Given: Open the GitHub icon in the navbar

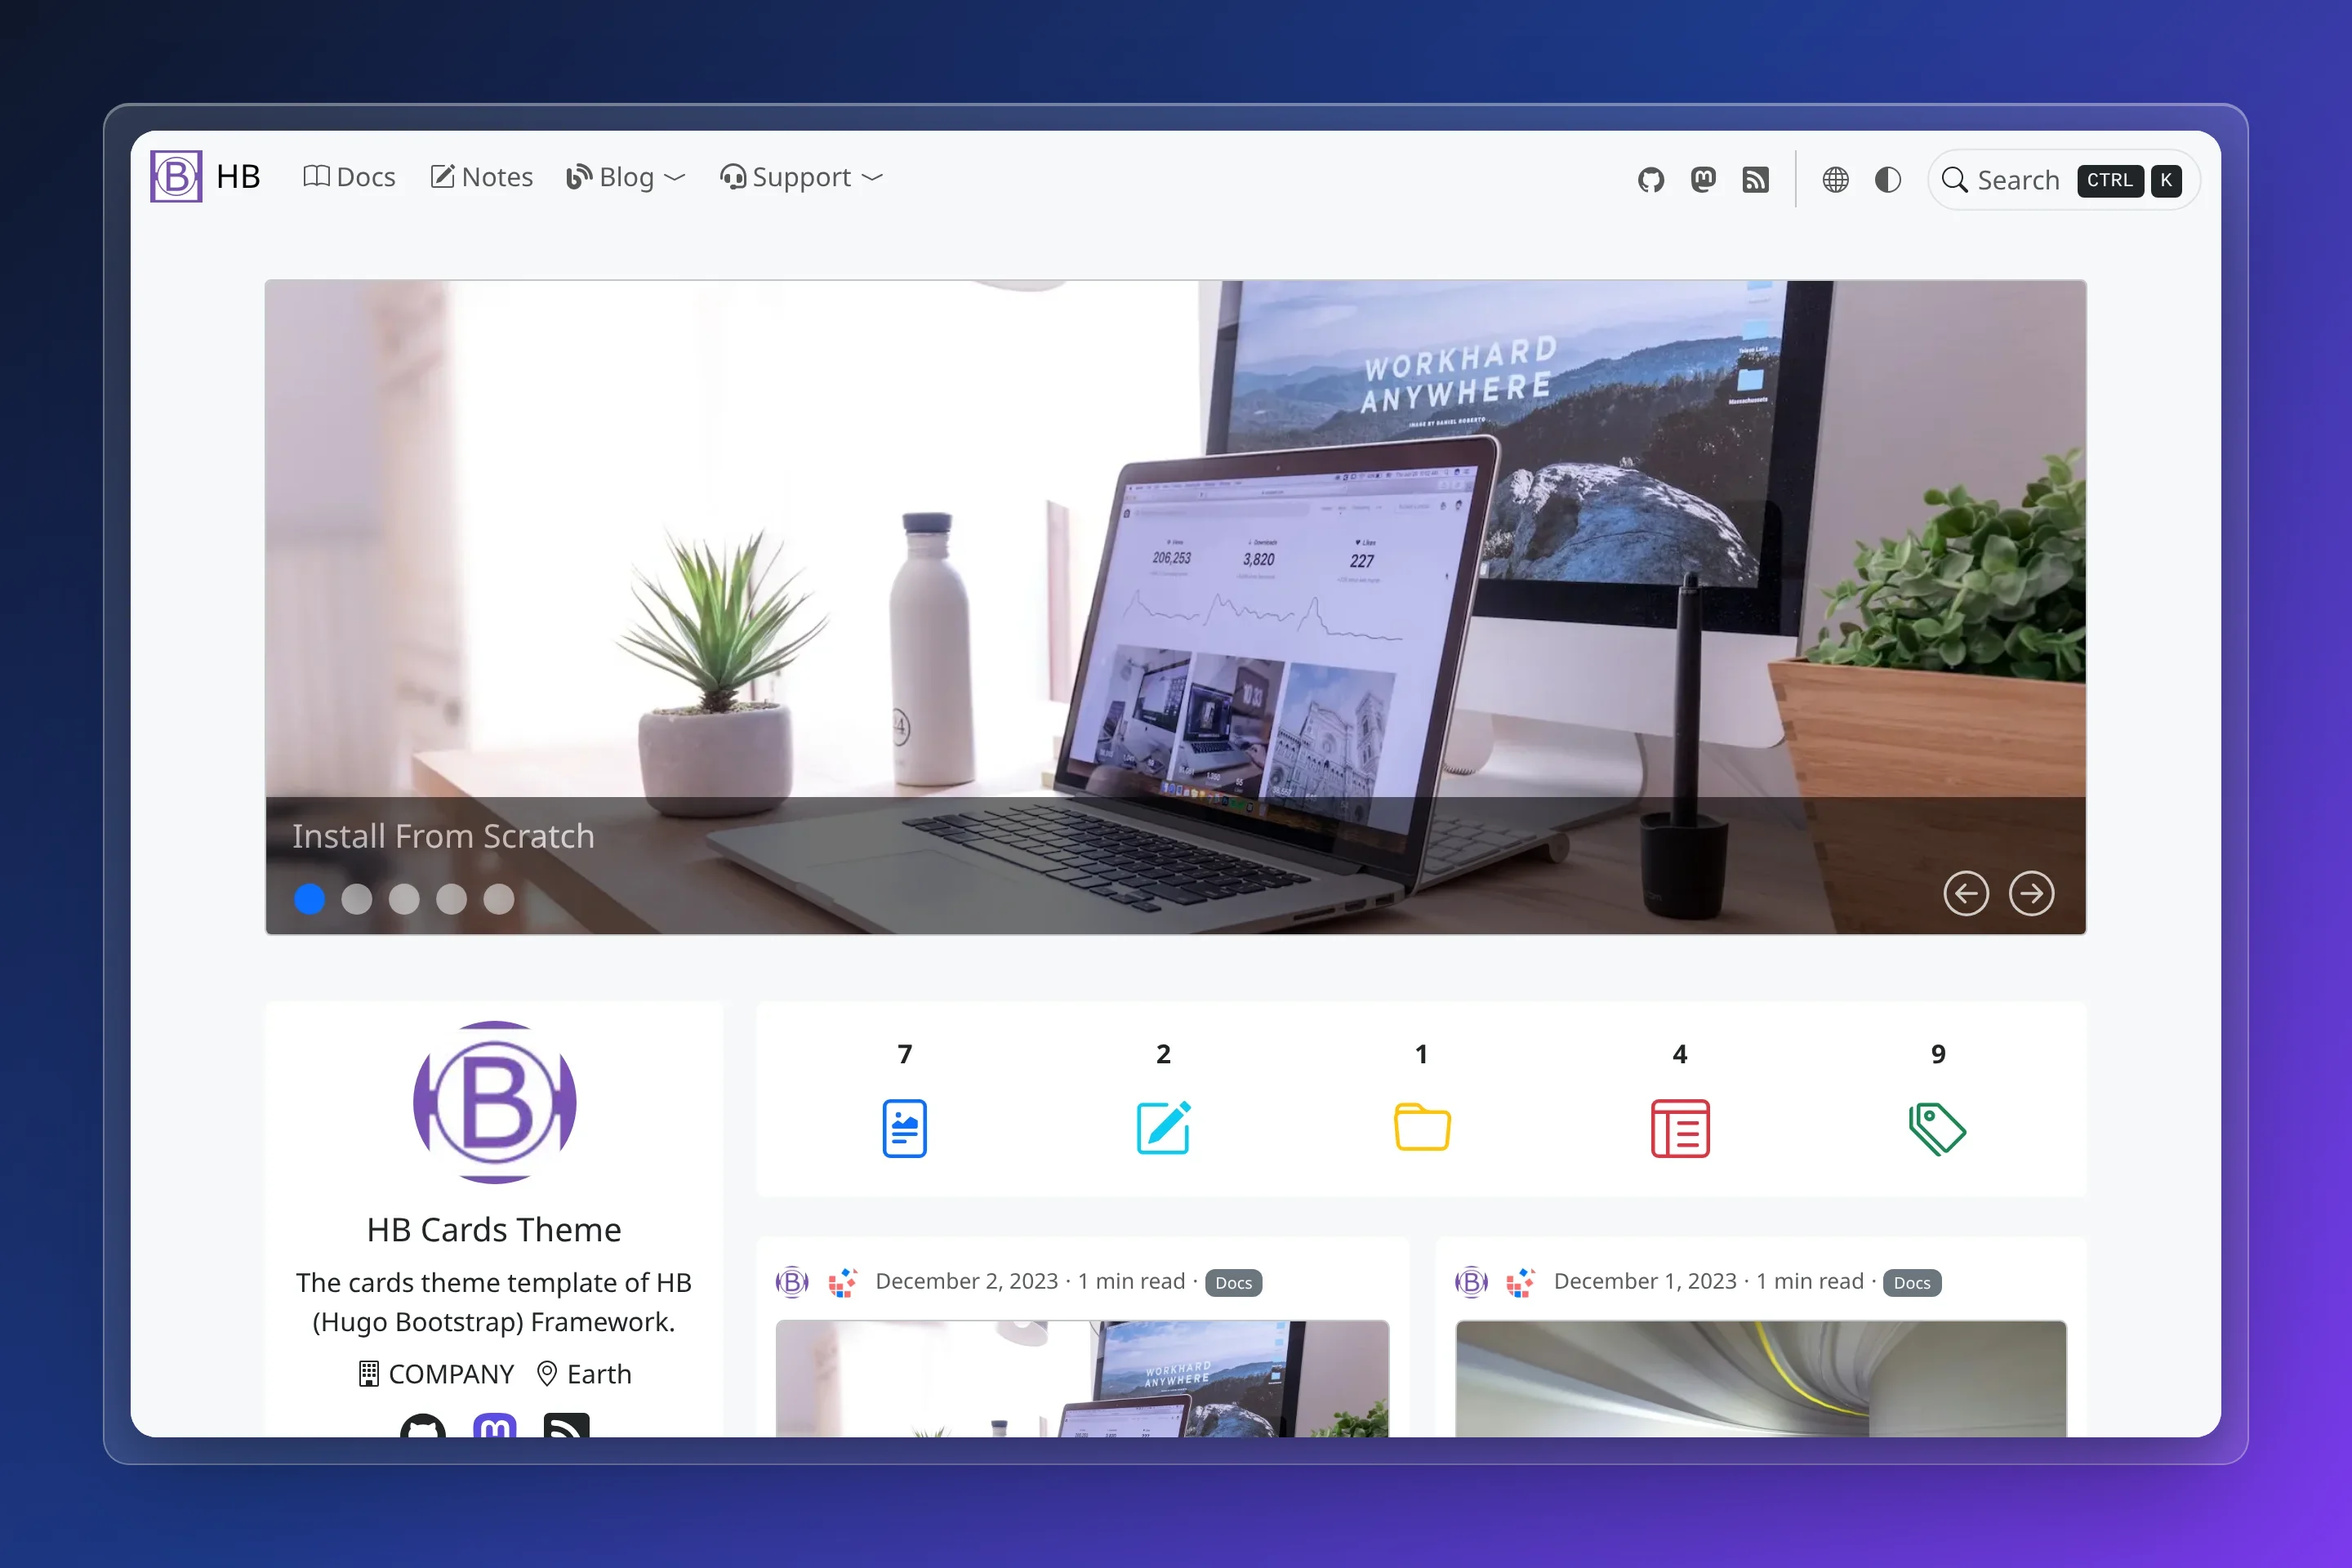Looking at the screenshot, I should [x=1651, y=180].
